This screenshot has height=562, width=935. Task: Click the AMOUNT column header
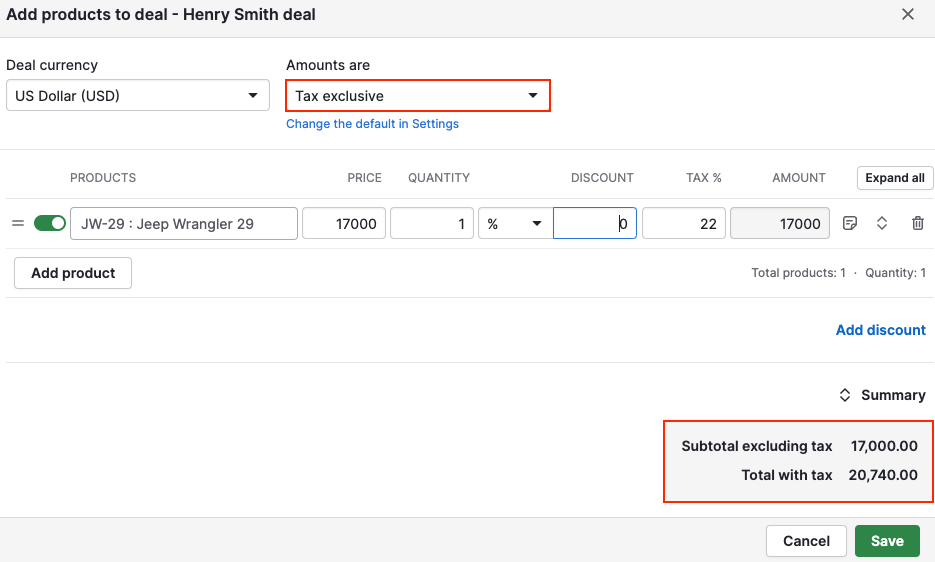click(799, 178)
